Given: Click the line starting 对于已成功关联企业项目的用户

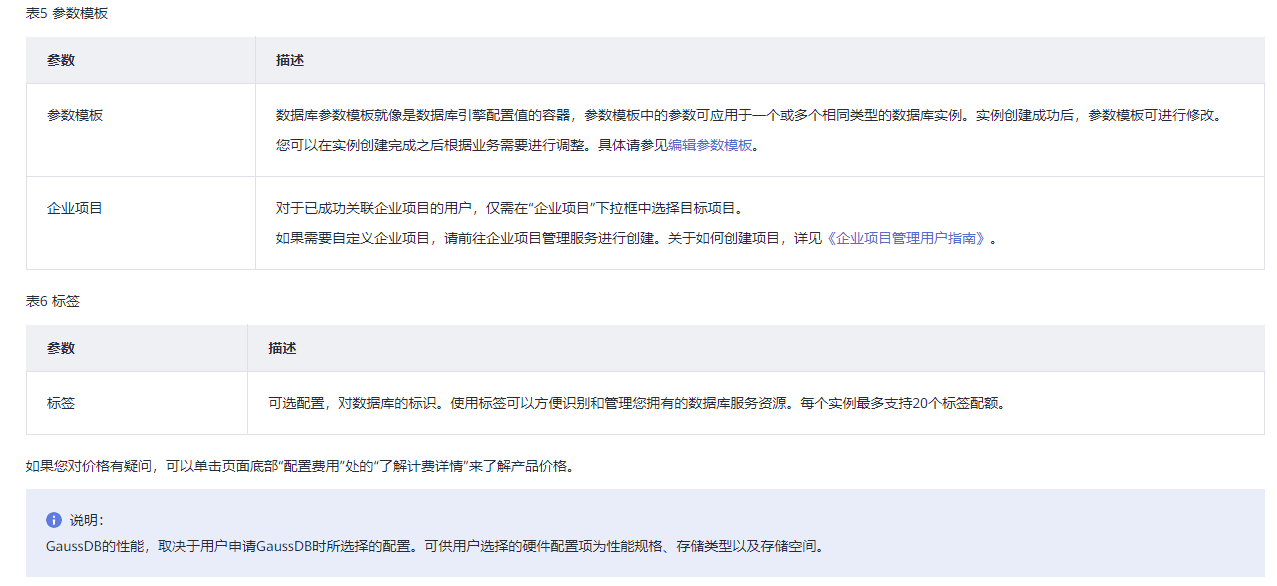Looking at the screenshot, I should (509, 208).
